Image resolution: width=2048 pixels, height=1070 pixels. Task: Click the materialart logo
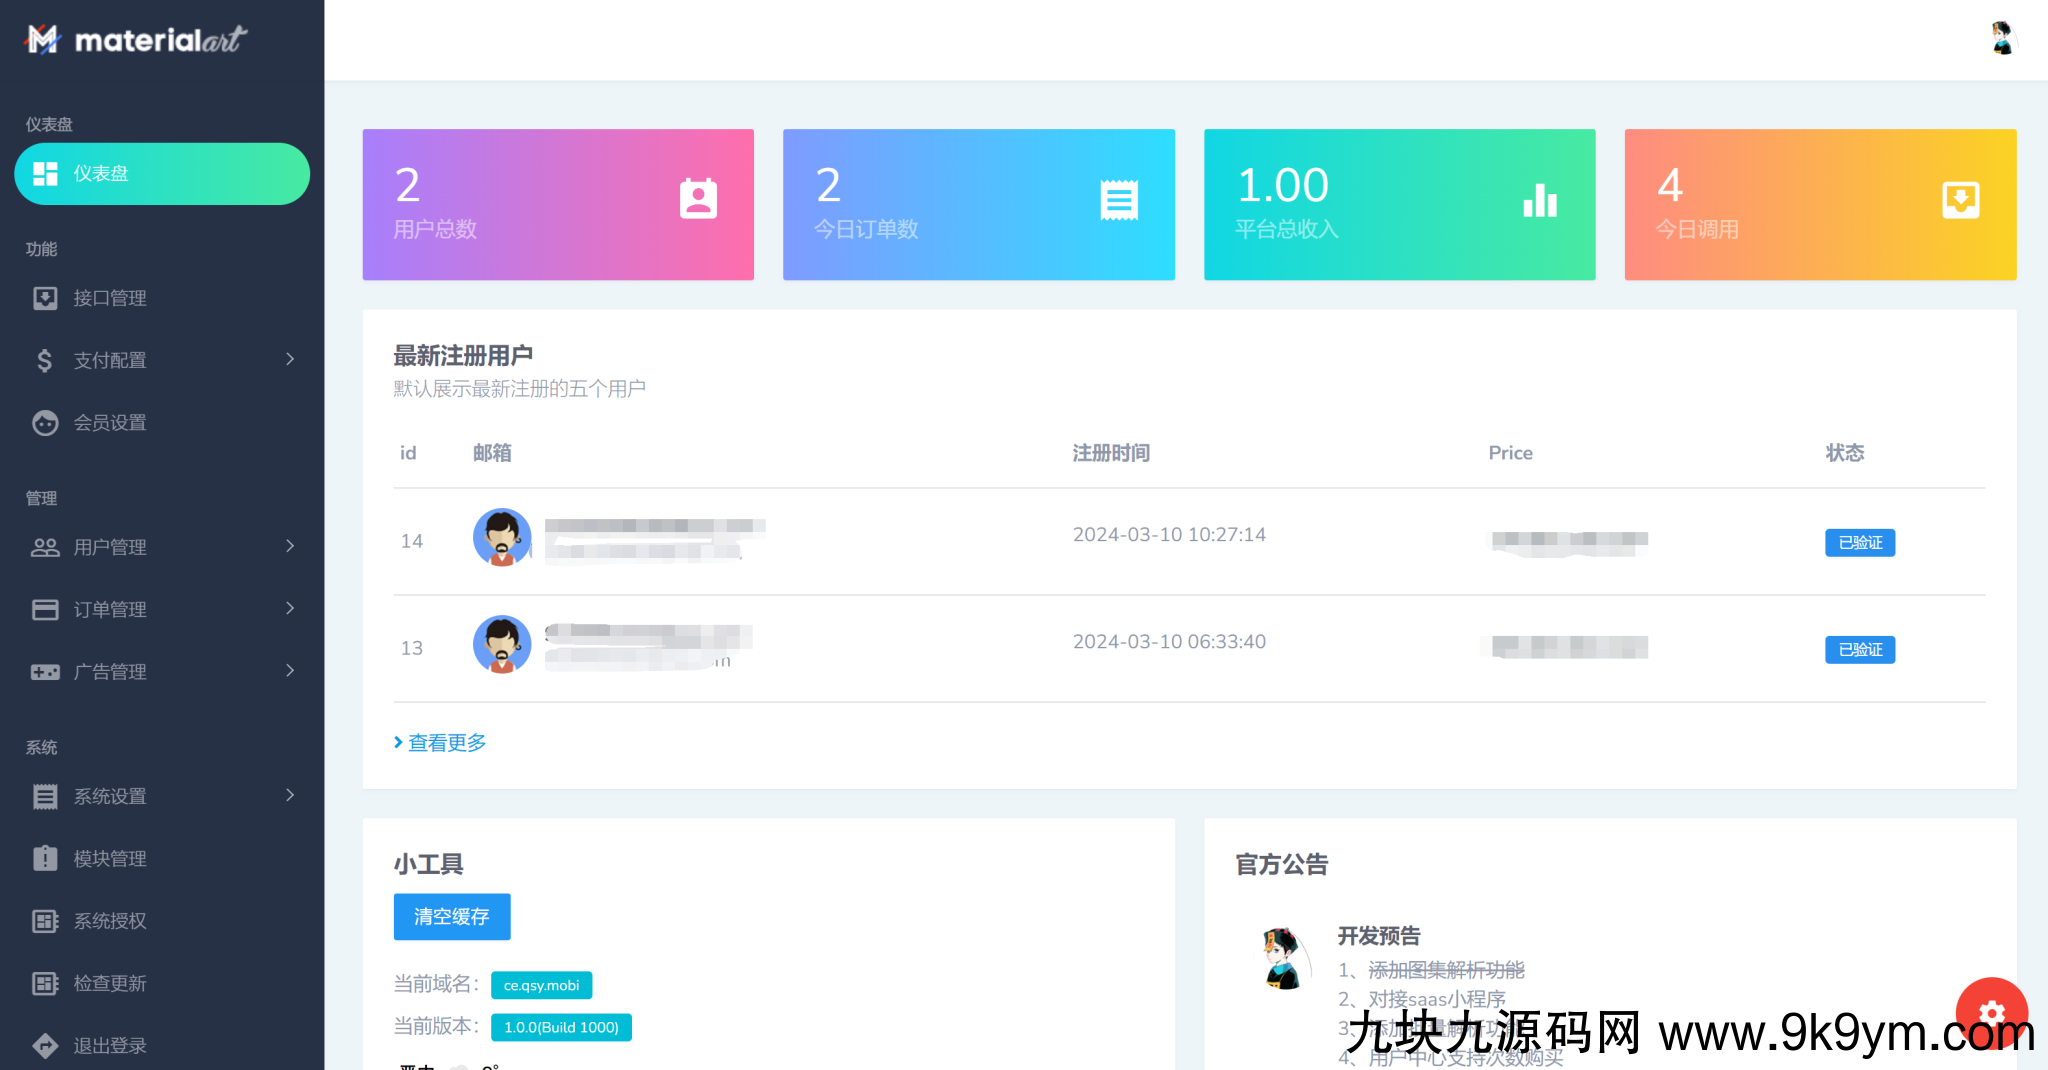[x=136, y=40]
